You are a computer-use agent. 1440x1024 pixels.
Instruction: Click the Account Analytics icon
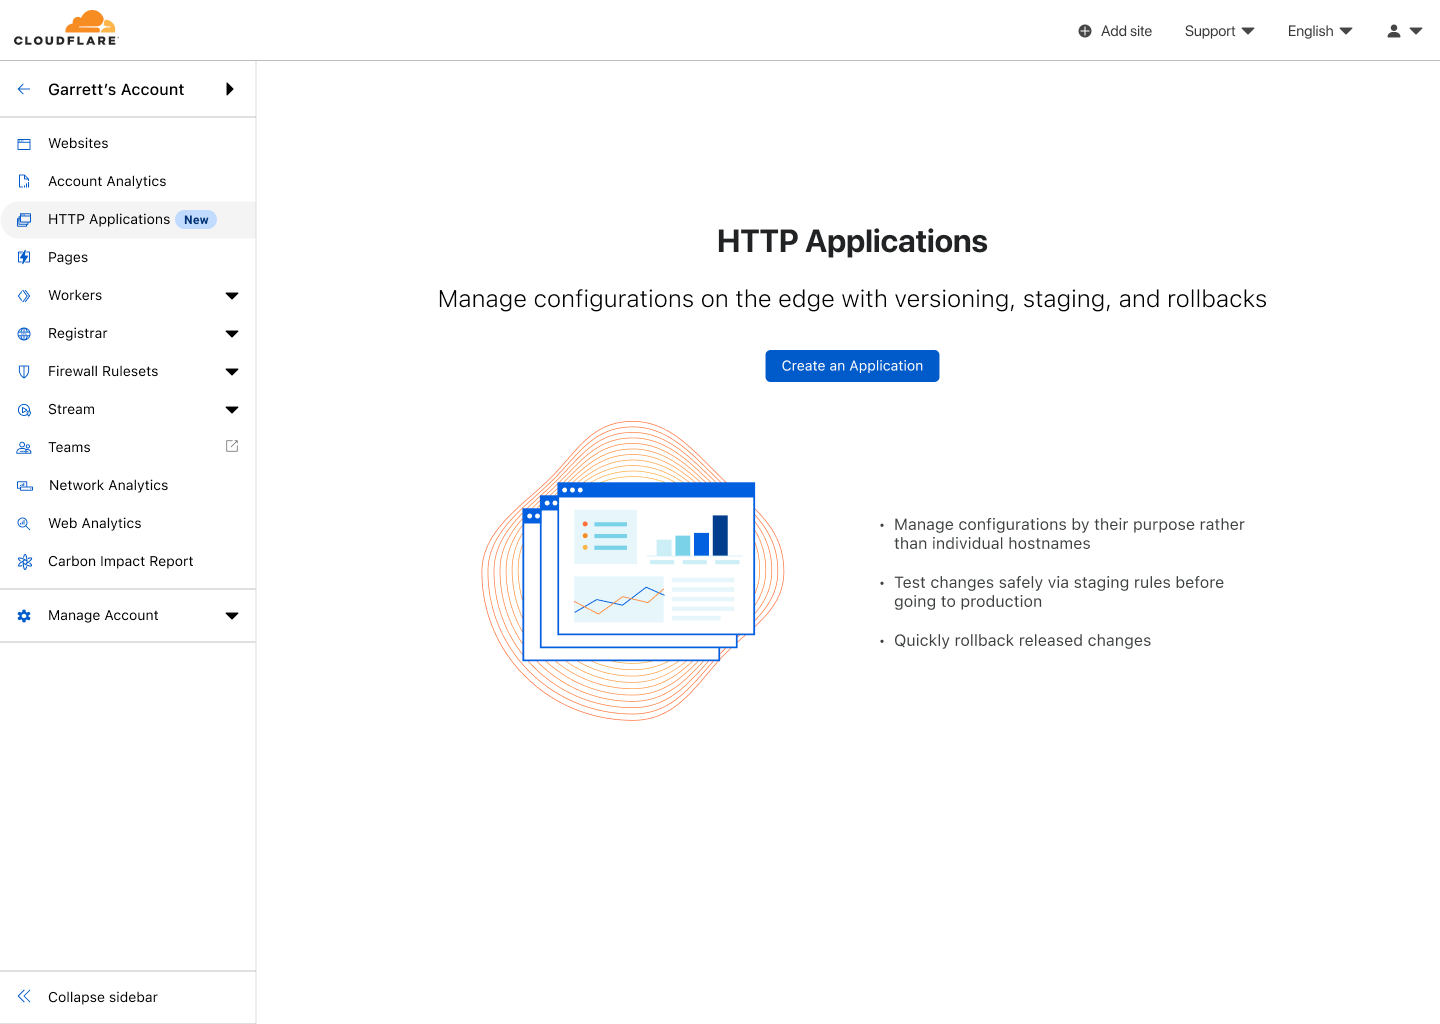tap(24, 182)
